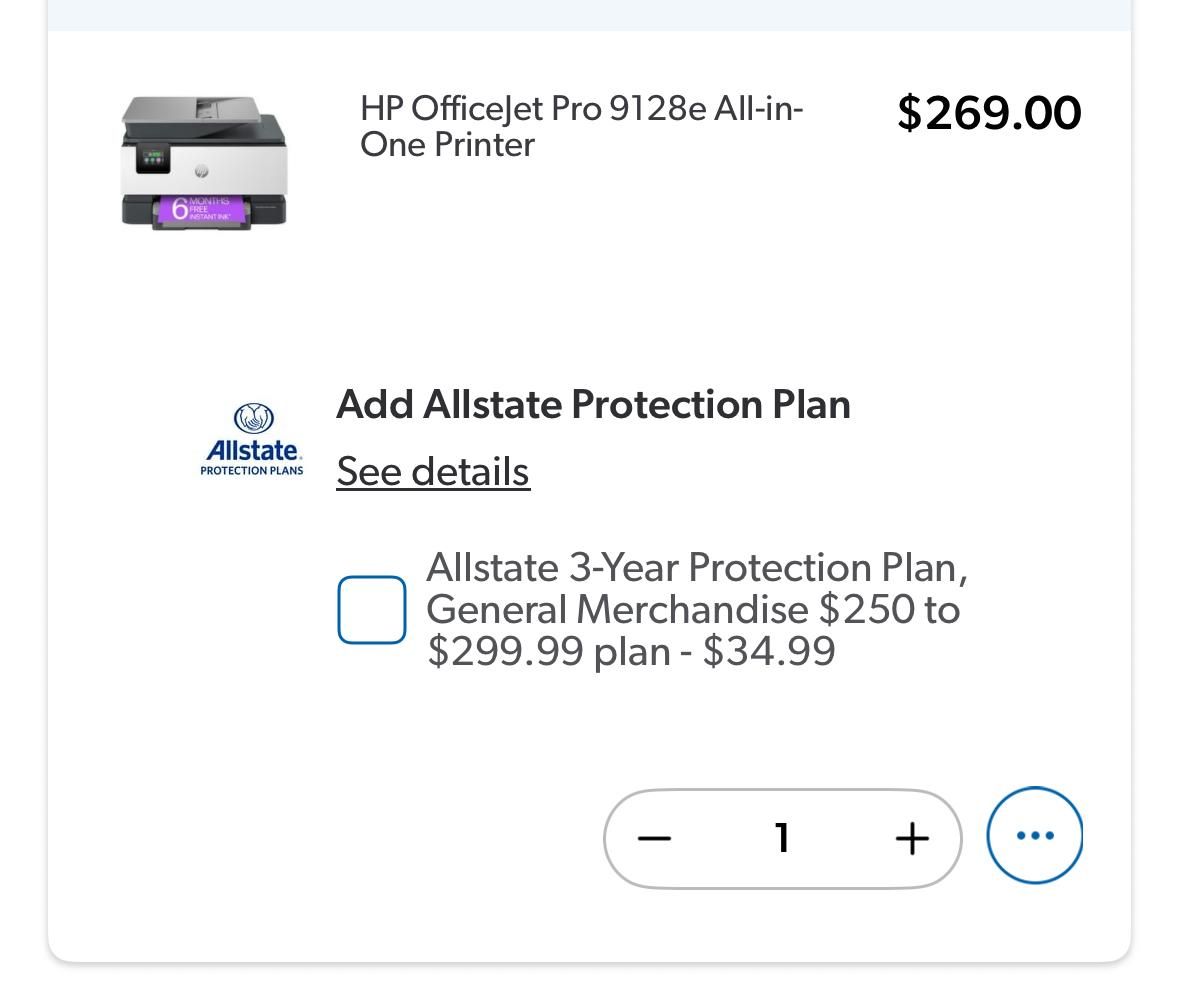Click the $34.99 plan price text
Screen dimensions: 1179x994
(x=769, y=651)
